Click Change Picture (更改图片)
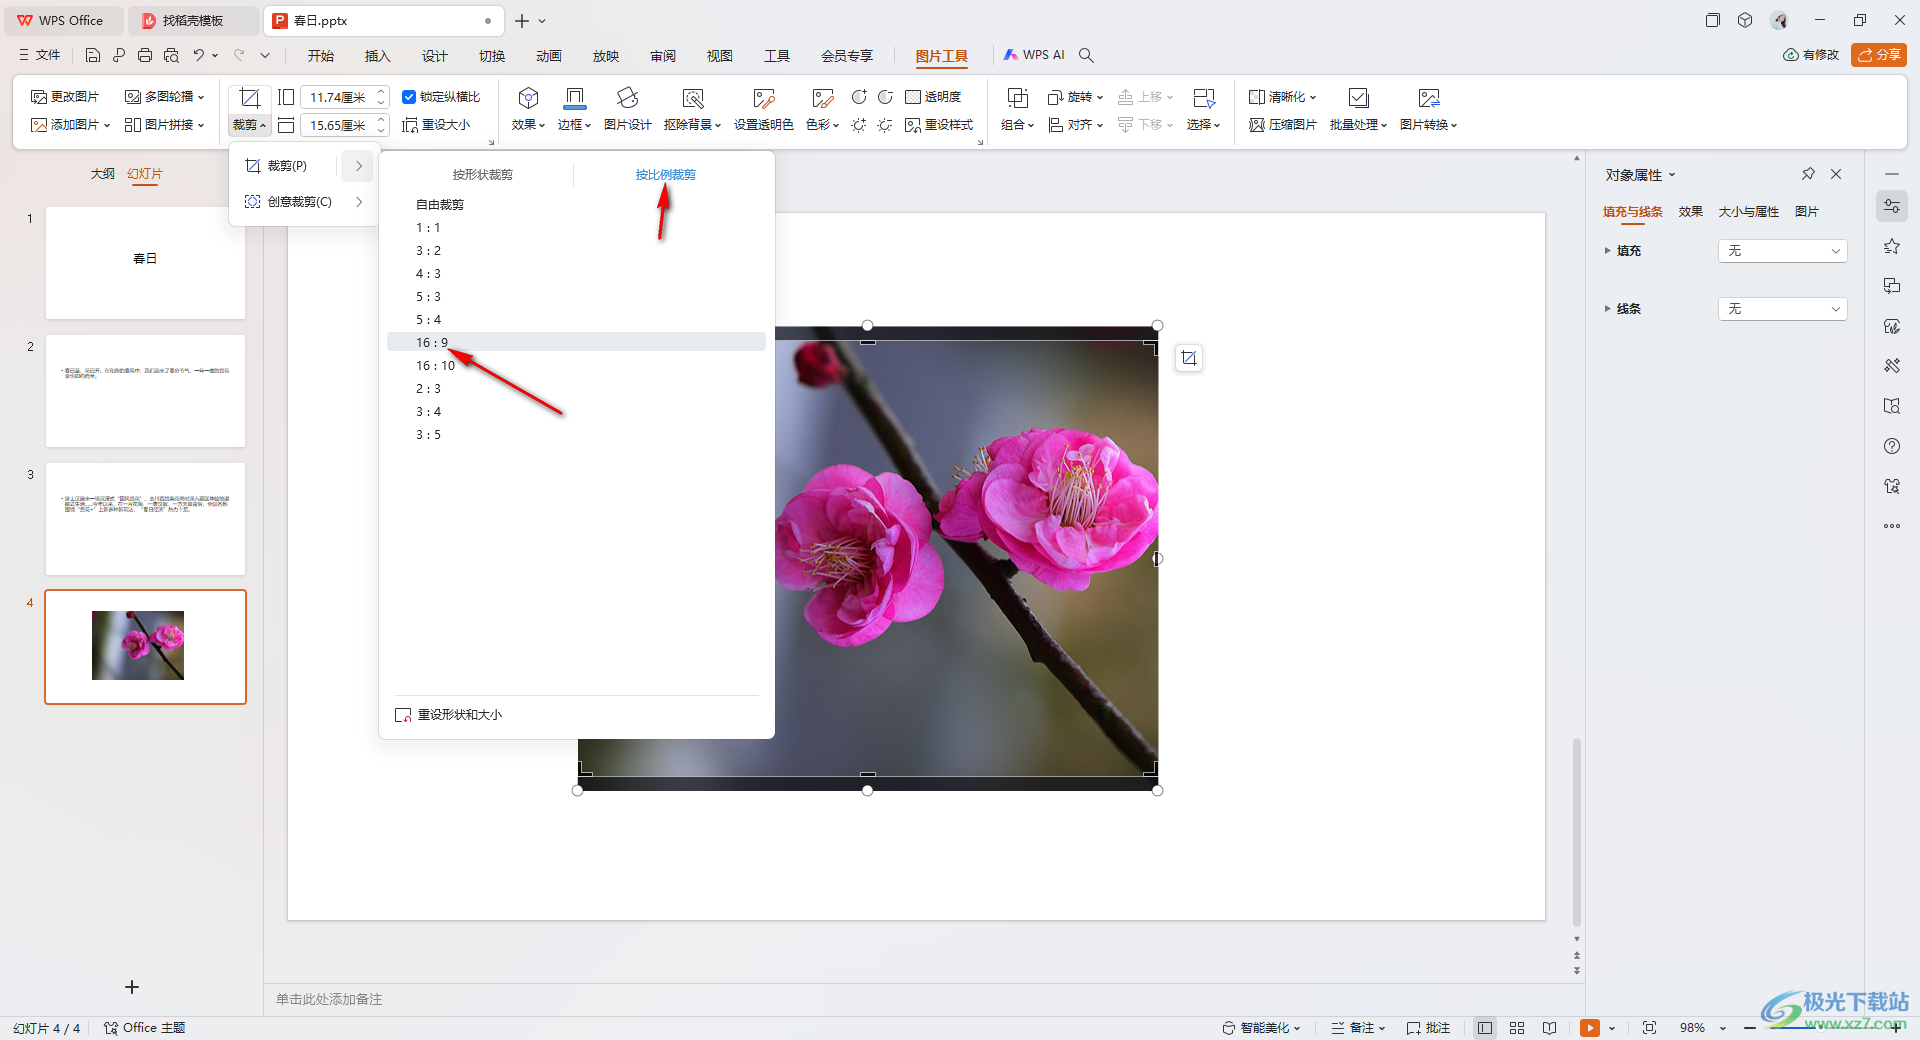The width and height of the screenshot is (1920, 1040). click(65, 97)
